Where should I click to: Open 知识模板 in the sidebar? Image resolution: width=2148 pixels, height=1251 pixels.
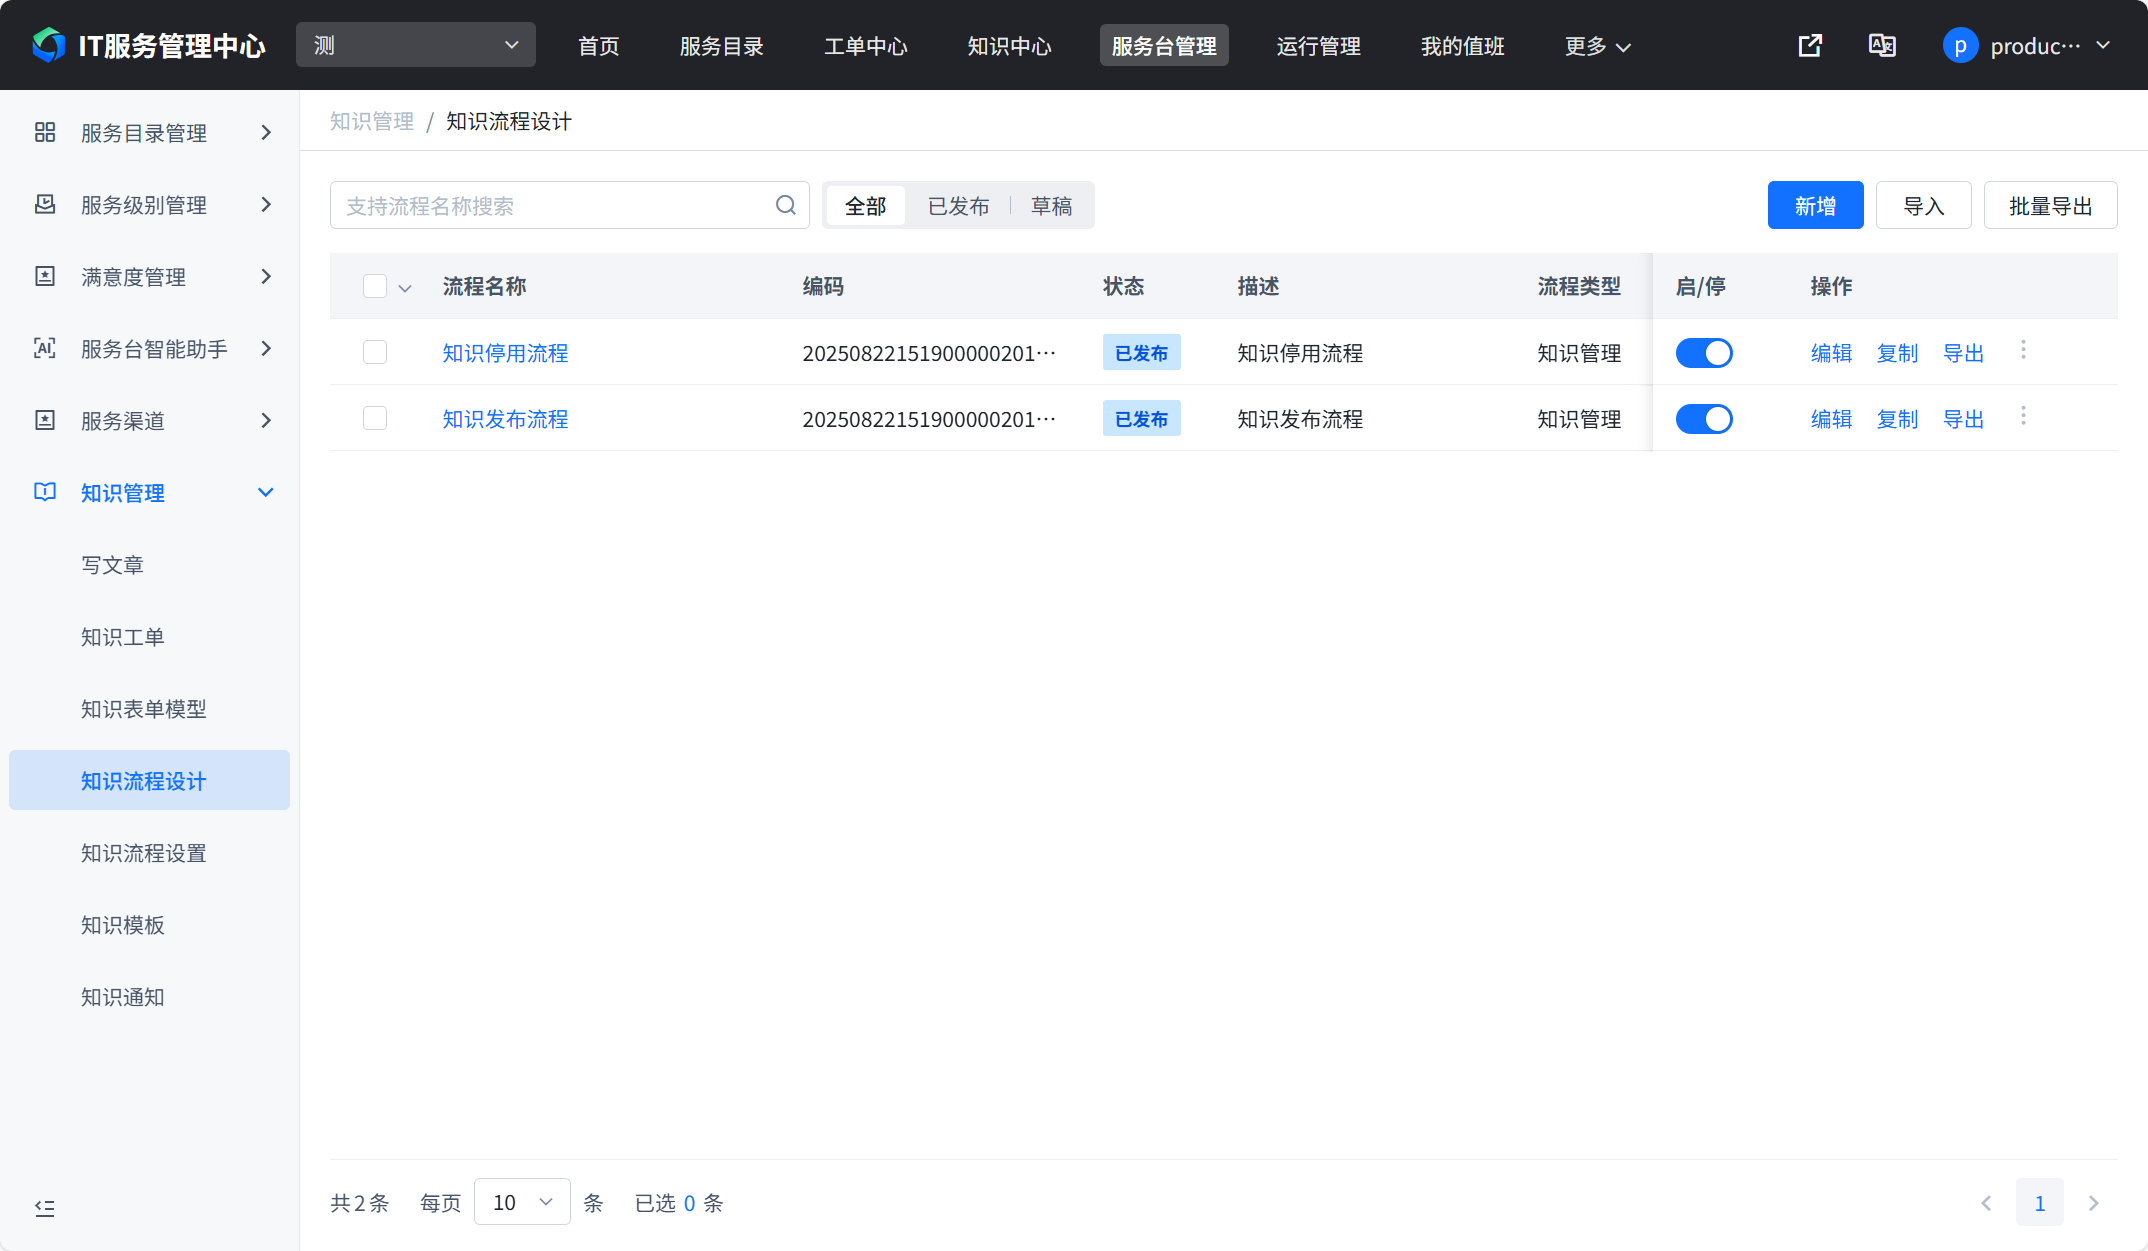(x=123, y=925)
